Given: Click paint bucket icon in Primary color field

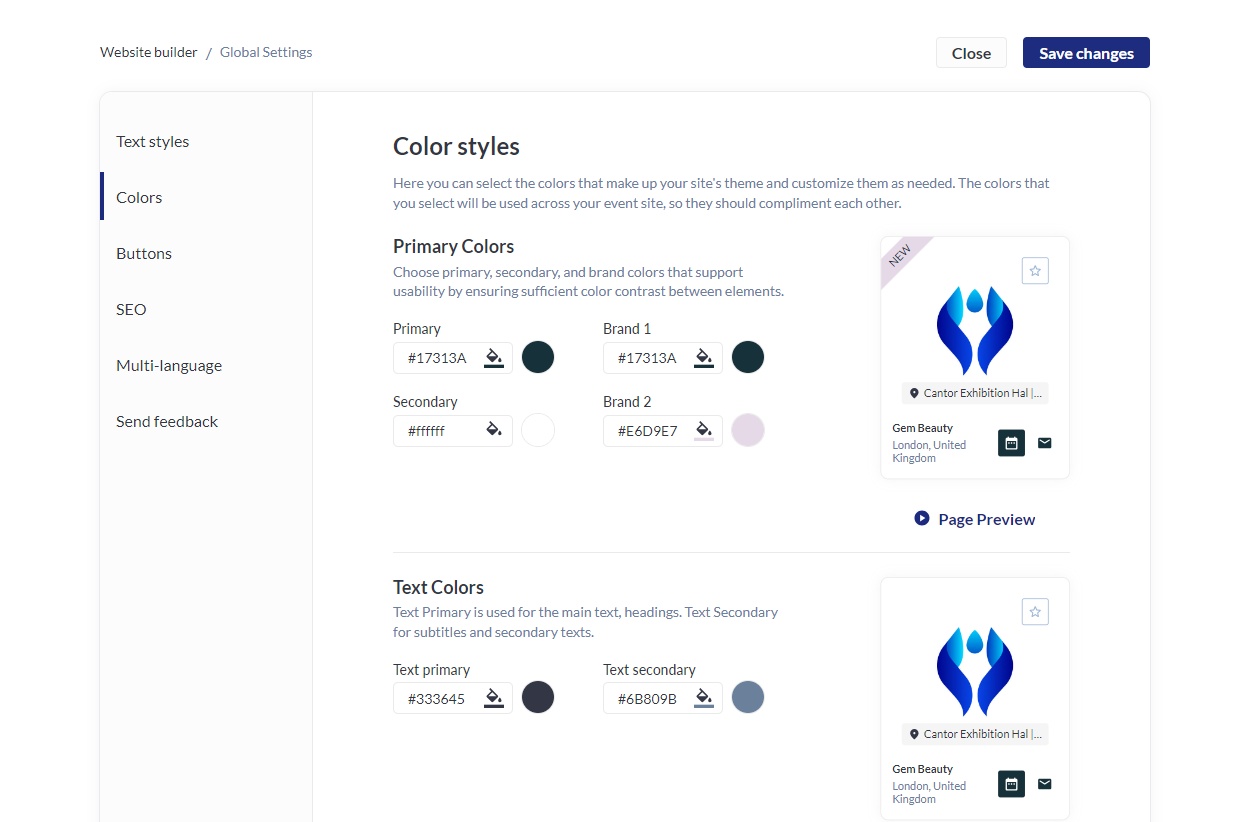Looking at the screenshot, I should [x=494, y=357].
